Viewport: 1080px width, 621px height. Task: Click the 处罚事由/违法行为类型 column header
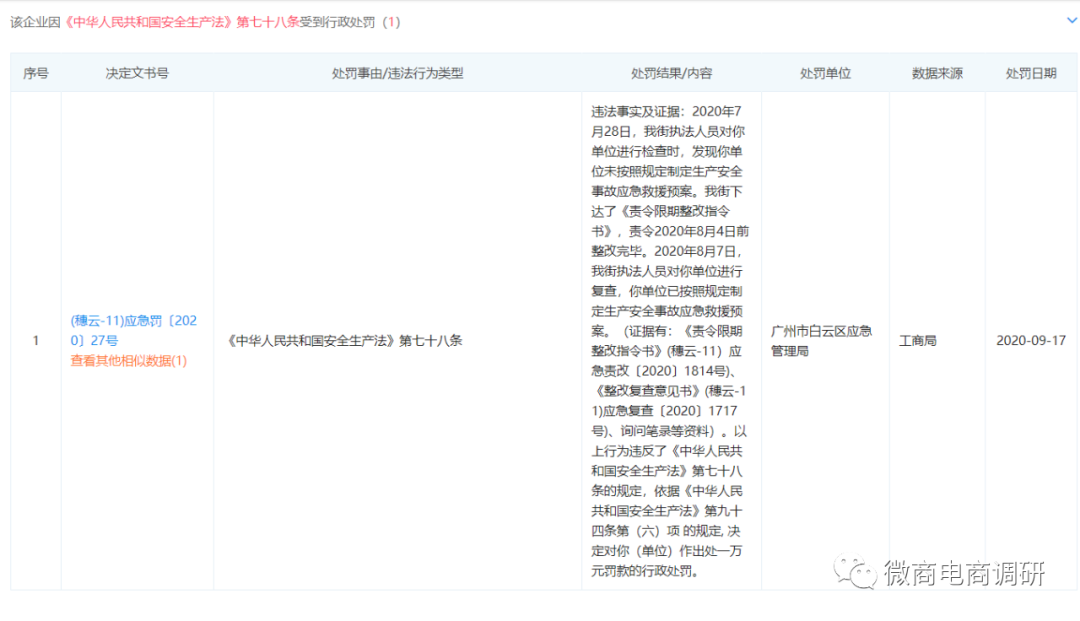(397, 72)
